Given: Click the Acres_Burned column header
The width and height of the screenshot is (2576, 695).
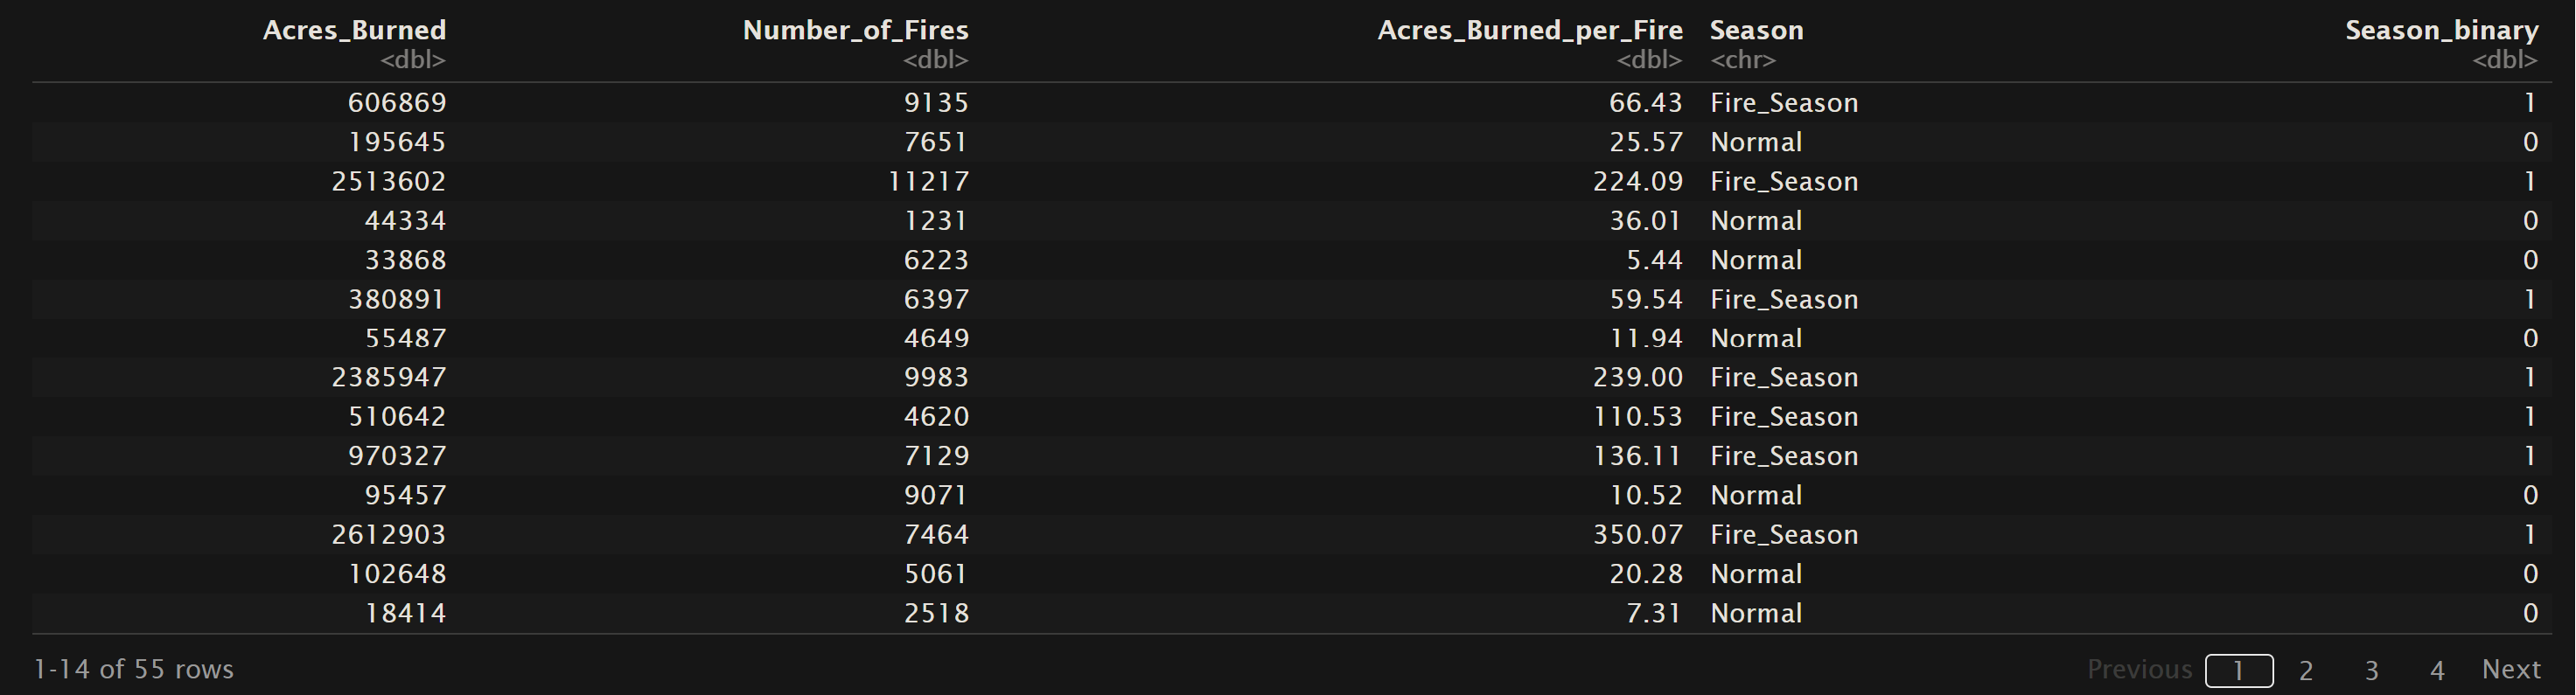Looking at the screenshot, I should tap(354, 30).
